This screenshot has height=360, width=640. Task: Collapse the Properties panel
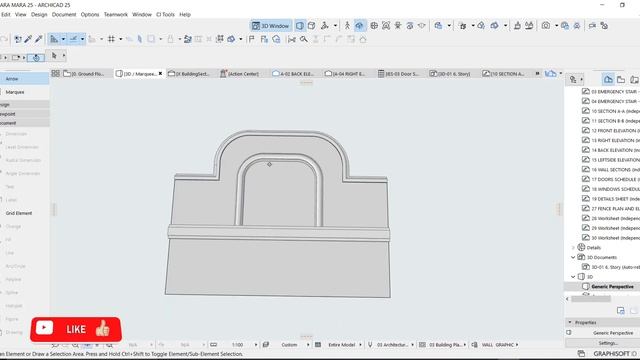[x=570, y=322]
